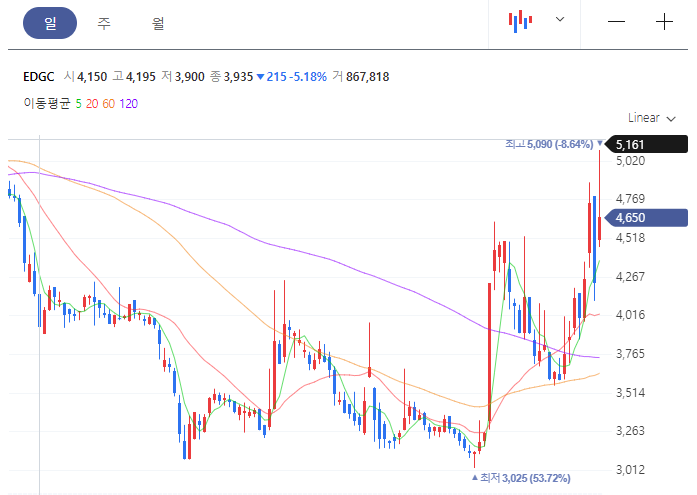Image resolution: width=697 pixels, height=495 pixels.
Task: Click the change value 215 -5.18%
Action: [292, 77]
